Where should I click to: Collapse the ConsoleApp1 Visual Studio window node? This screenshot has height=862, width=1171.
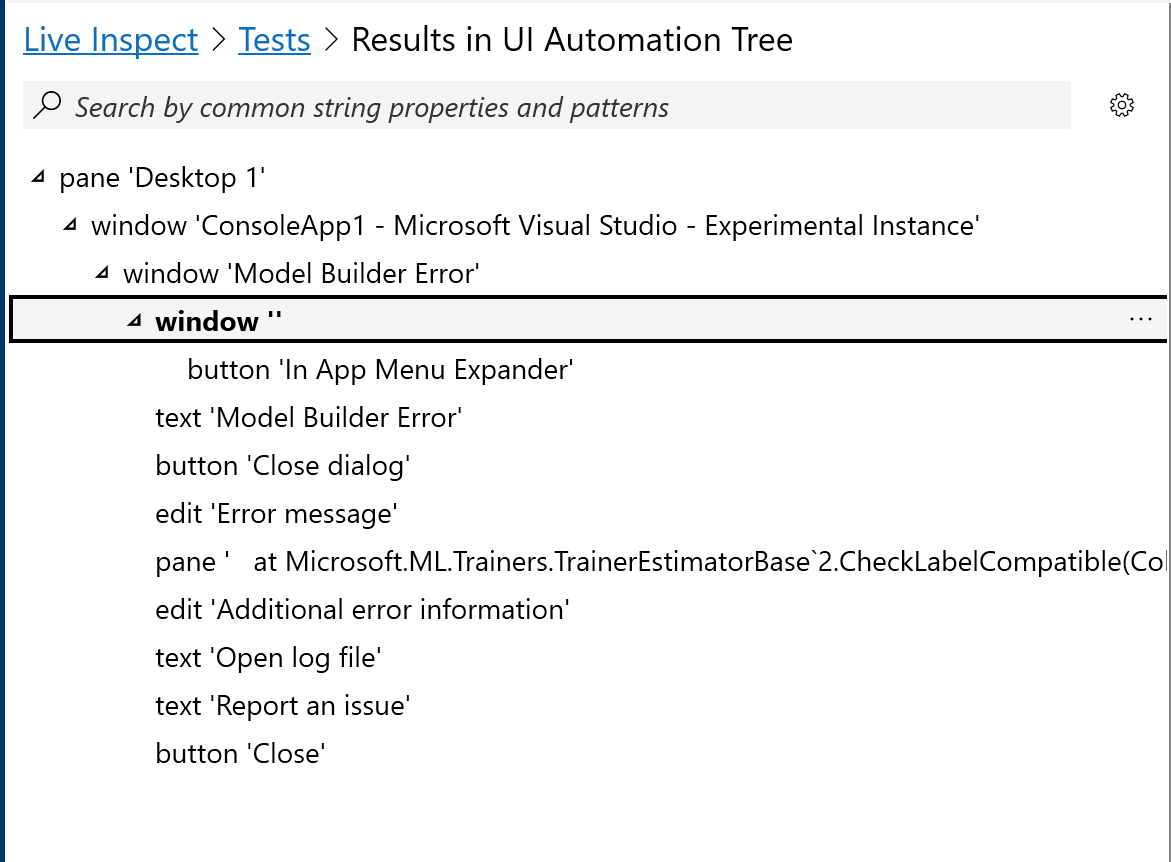(x=69, y=225)
